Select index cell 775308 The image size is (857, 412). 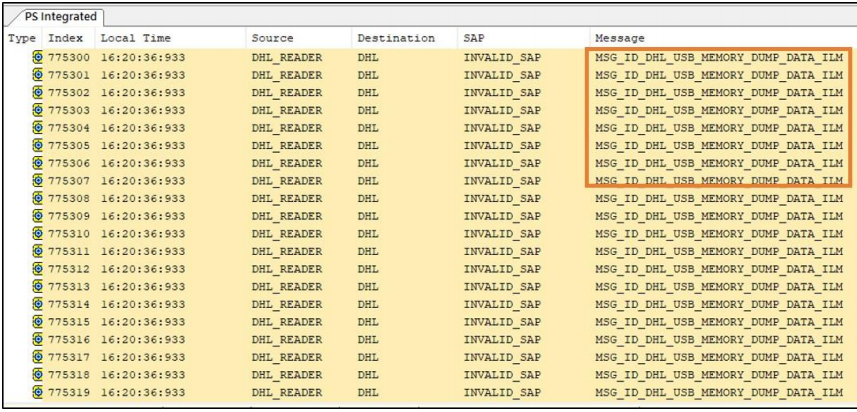[69, 199]
